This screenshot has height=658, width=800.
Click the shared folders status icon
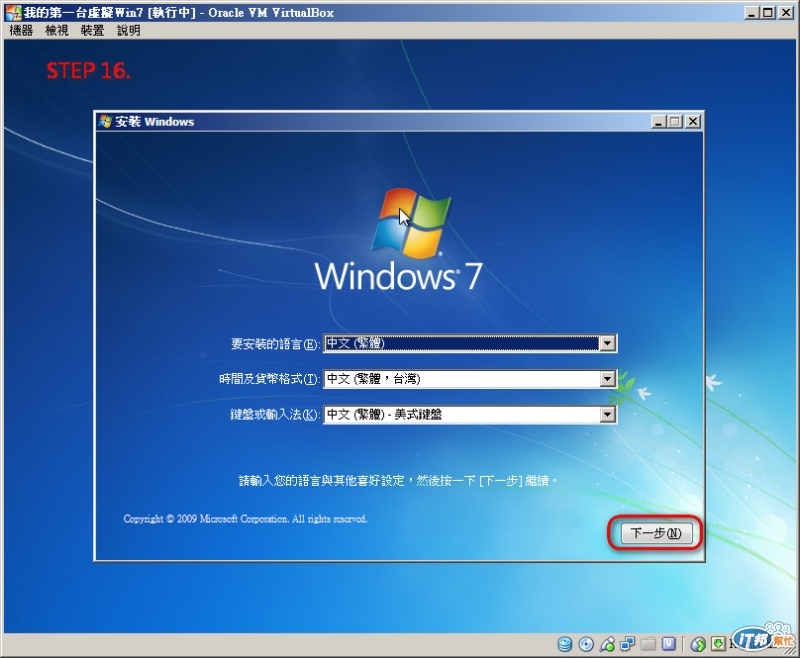648,644
